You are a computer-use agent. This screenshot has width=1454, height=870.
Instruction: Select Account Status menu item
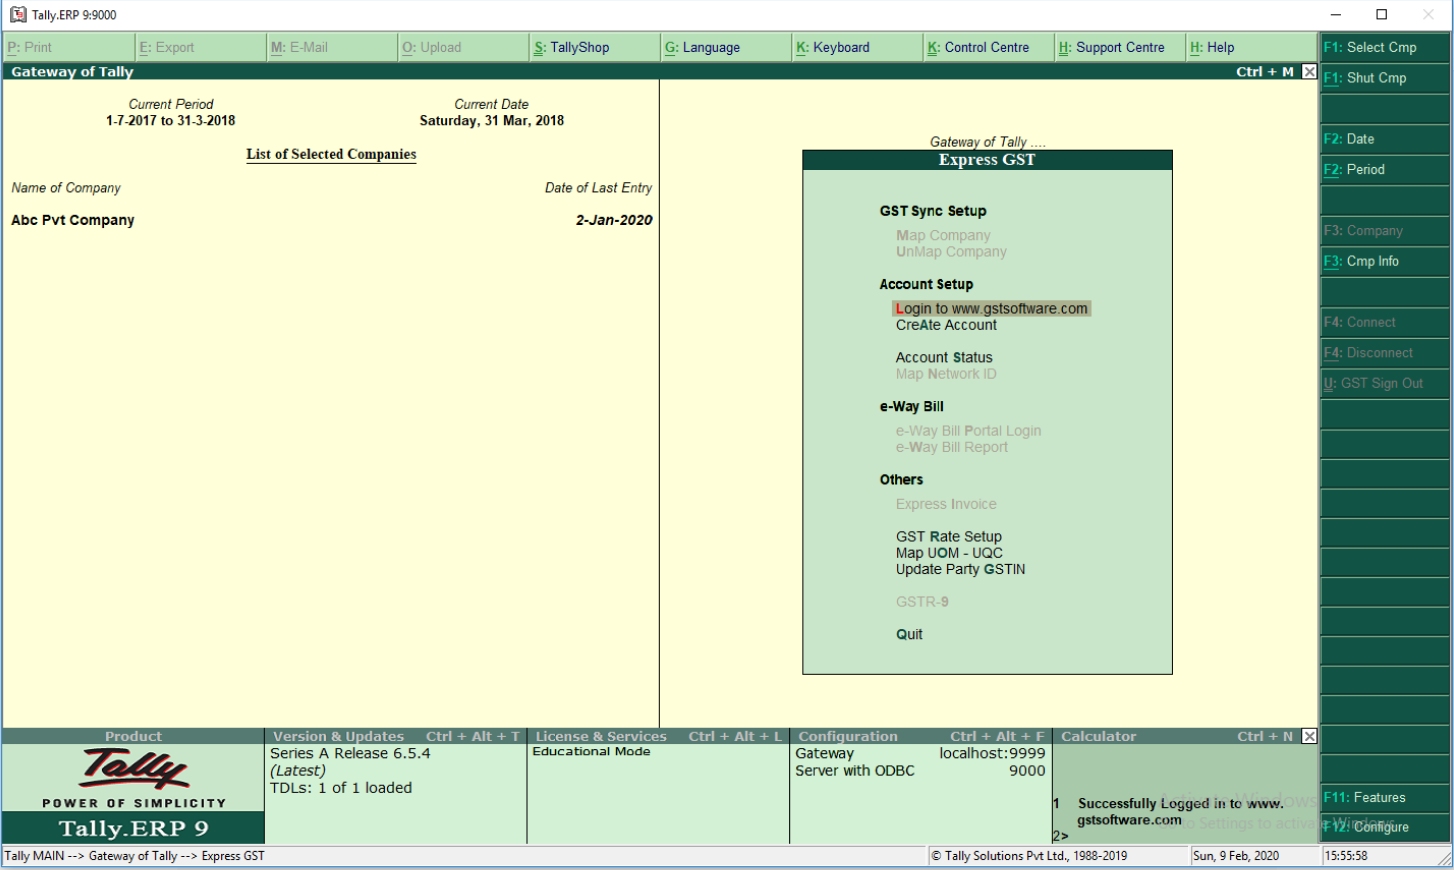pyautogui.click(x=944, y=358)
